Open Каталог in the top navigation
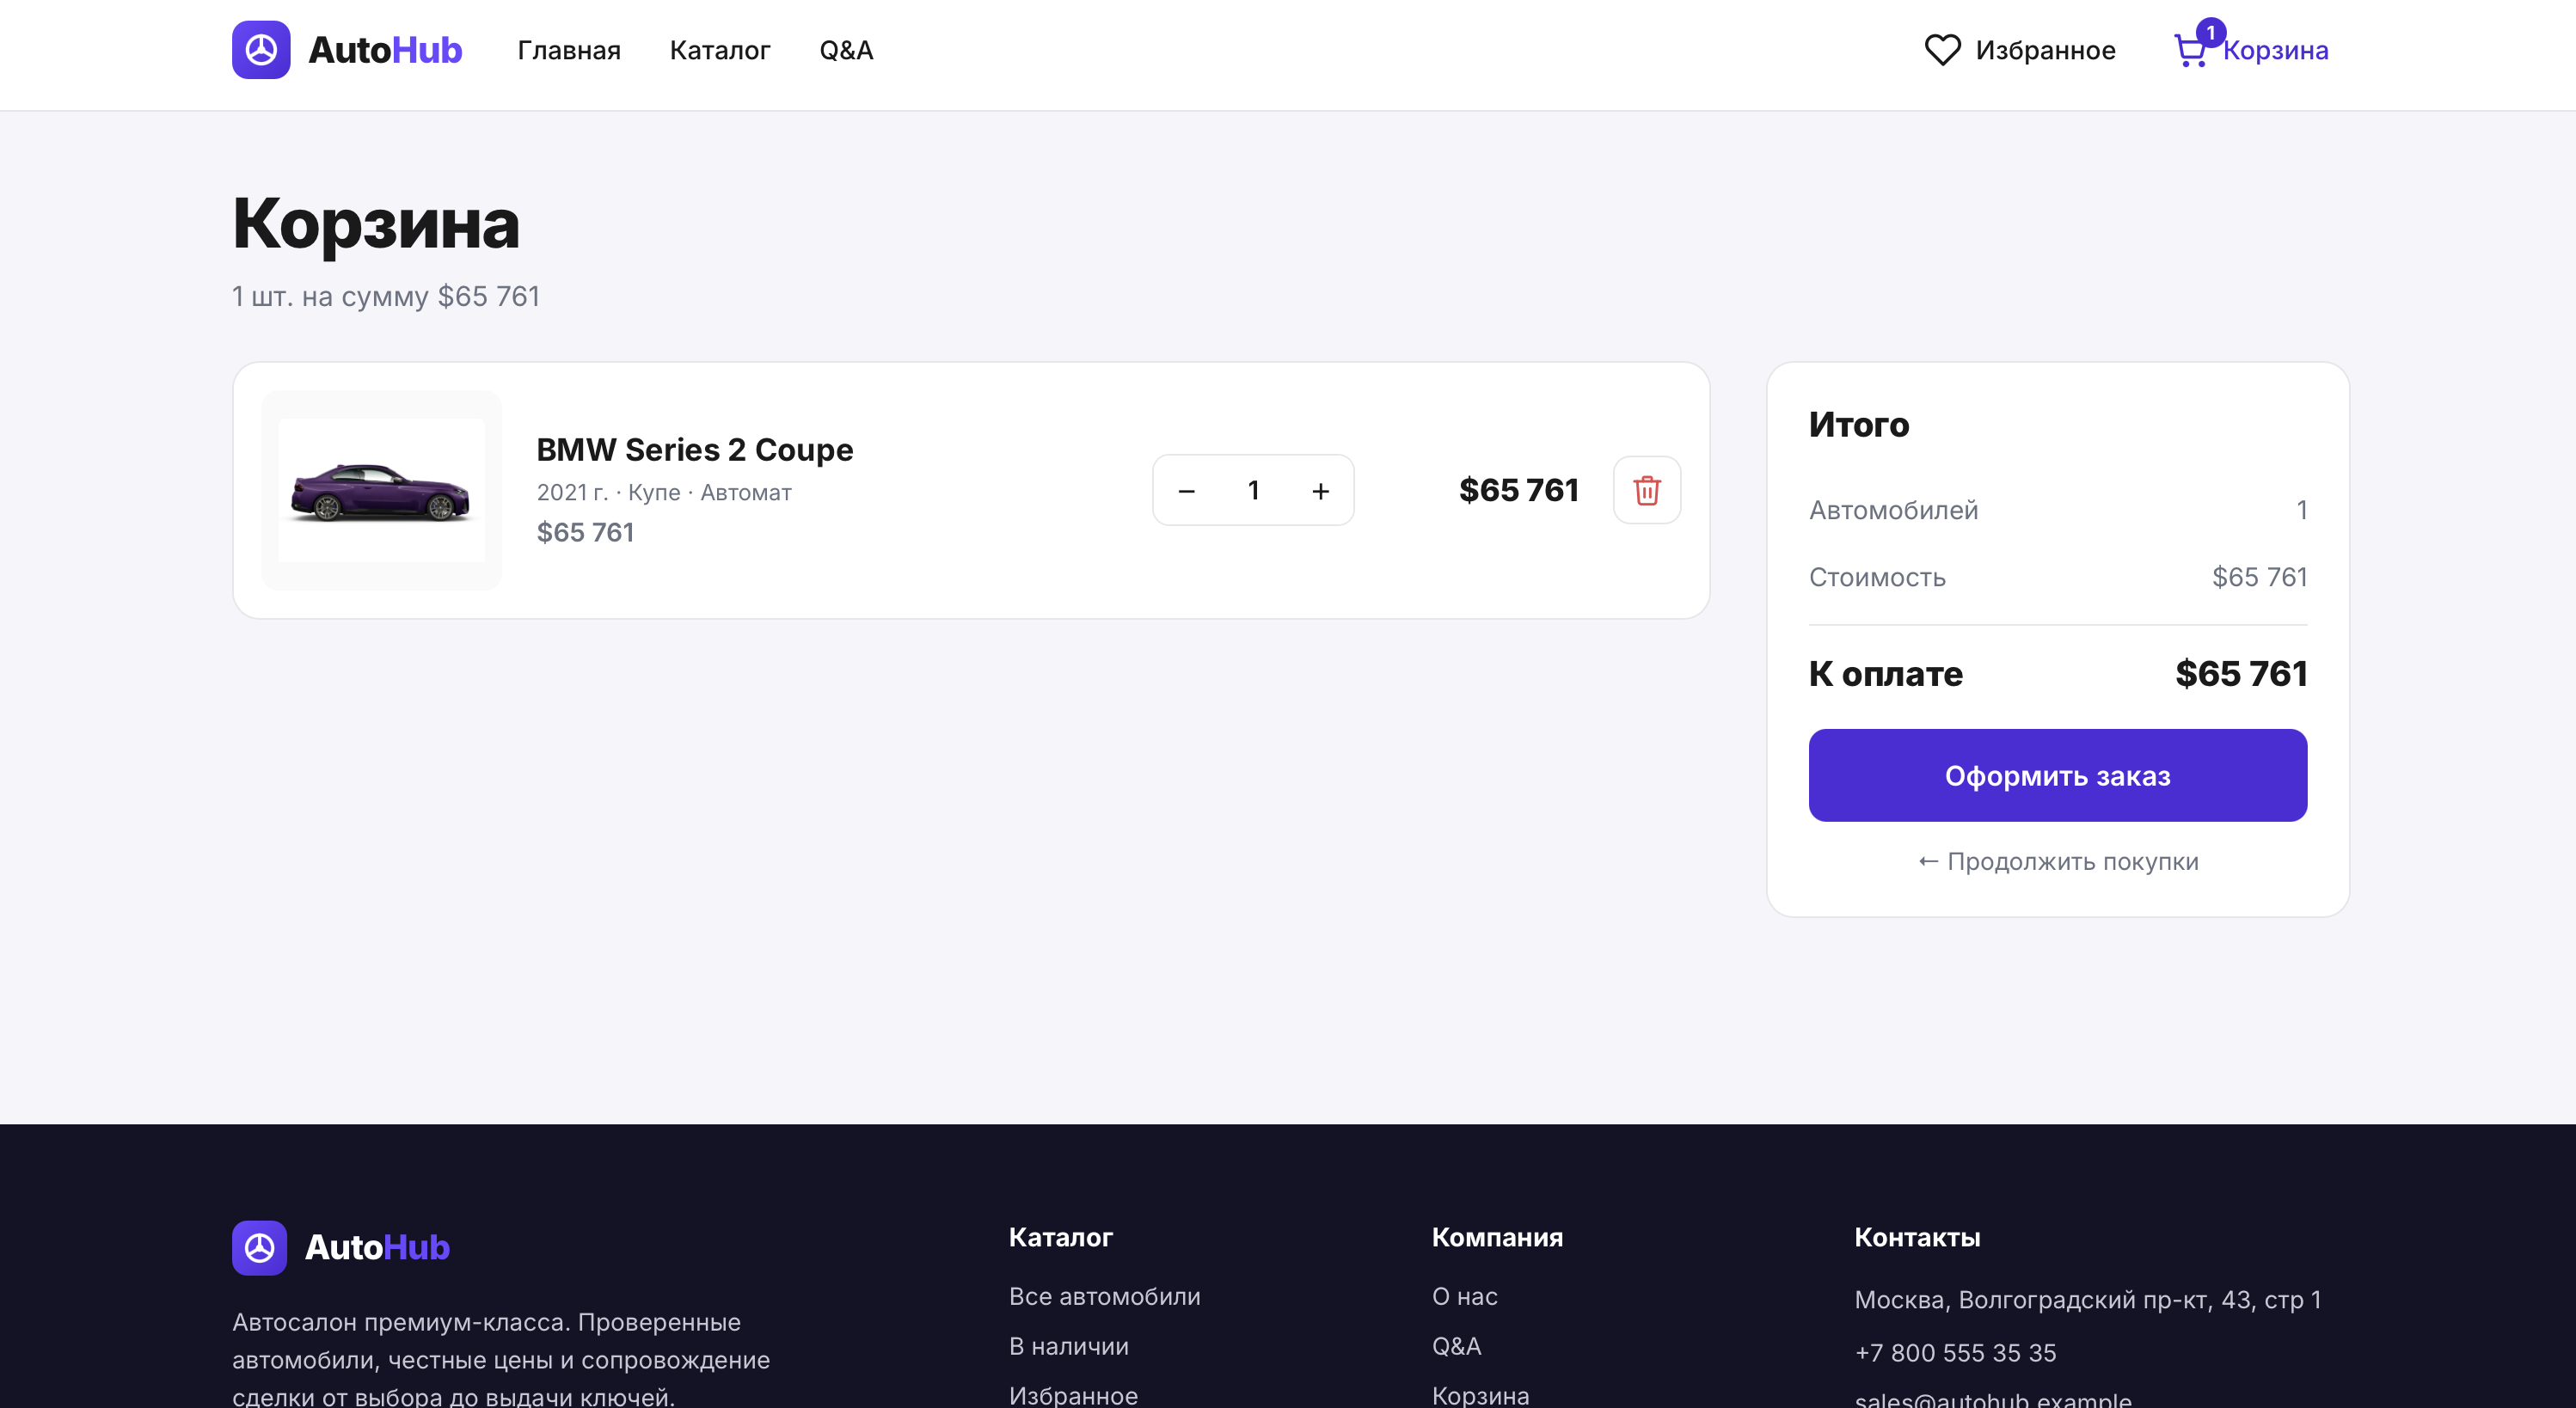The image size is (2576, 1408). 720,50
